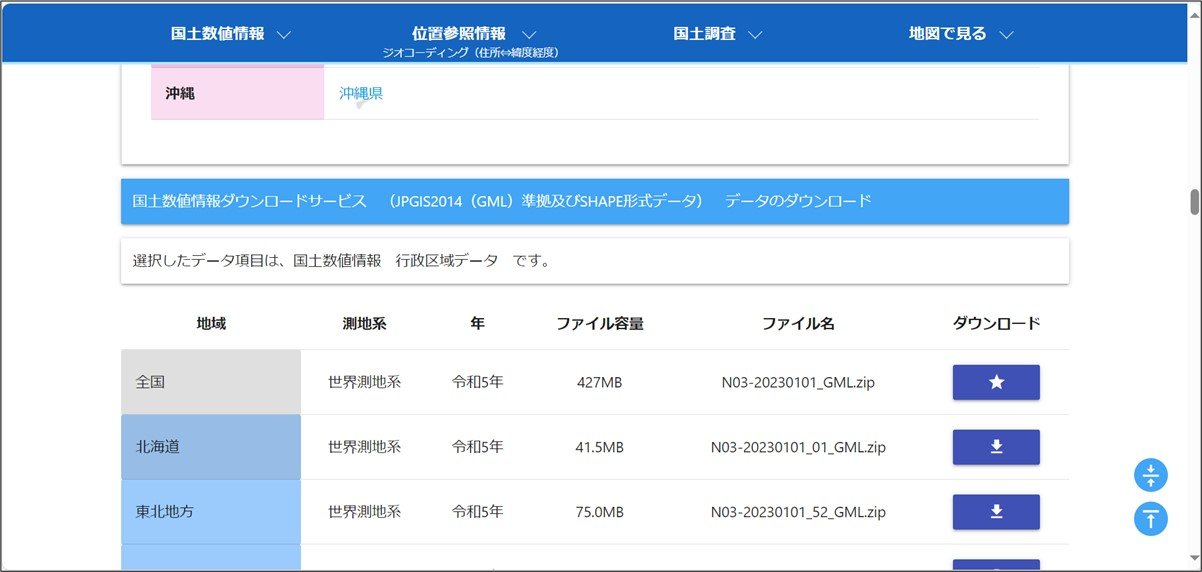Click 令和5年 in the 東北地方 row
The width and height of the screenshot is (1202, 572).
pyautogui.click(x=477, y=512)
